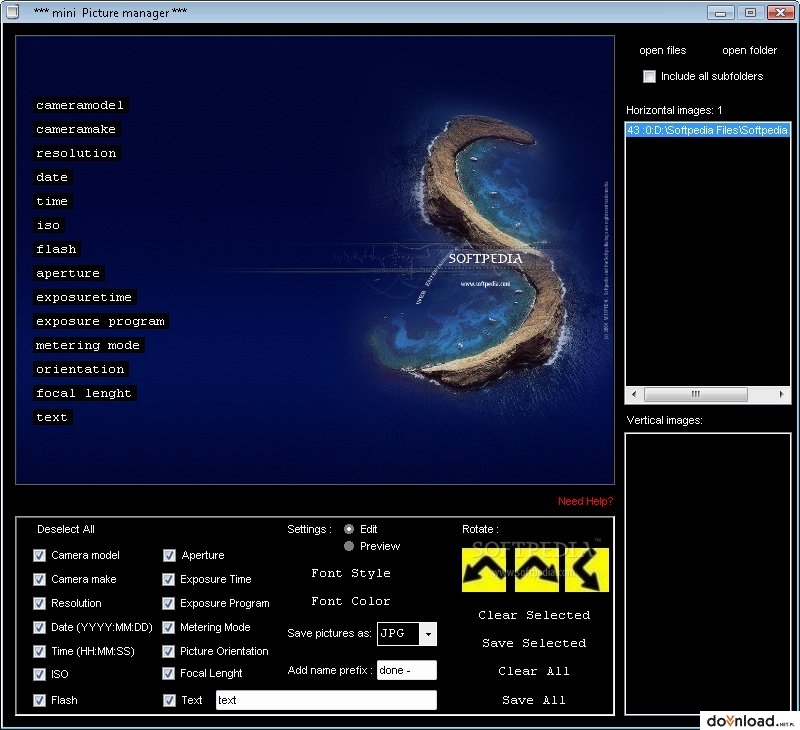Screen dimensions: 800x730
Task: Click the name prefix field containing 'done -'
Action: point(407,670)
